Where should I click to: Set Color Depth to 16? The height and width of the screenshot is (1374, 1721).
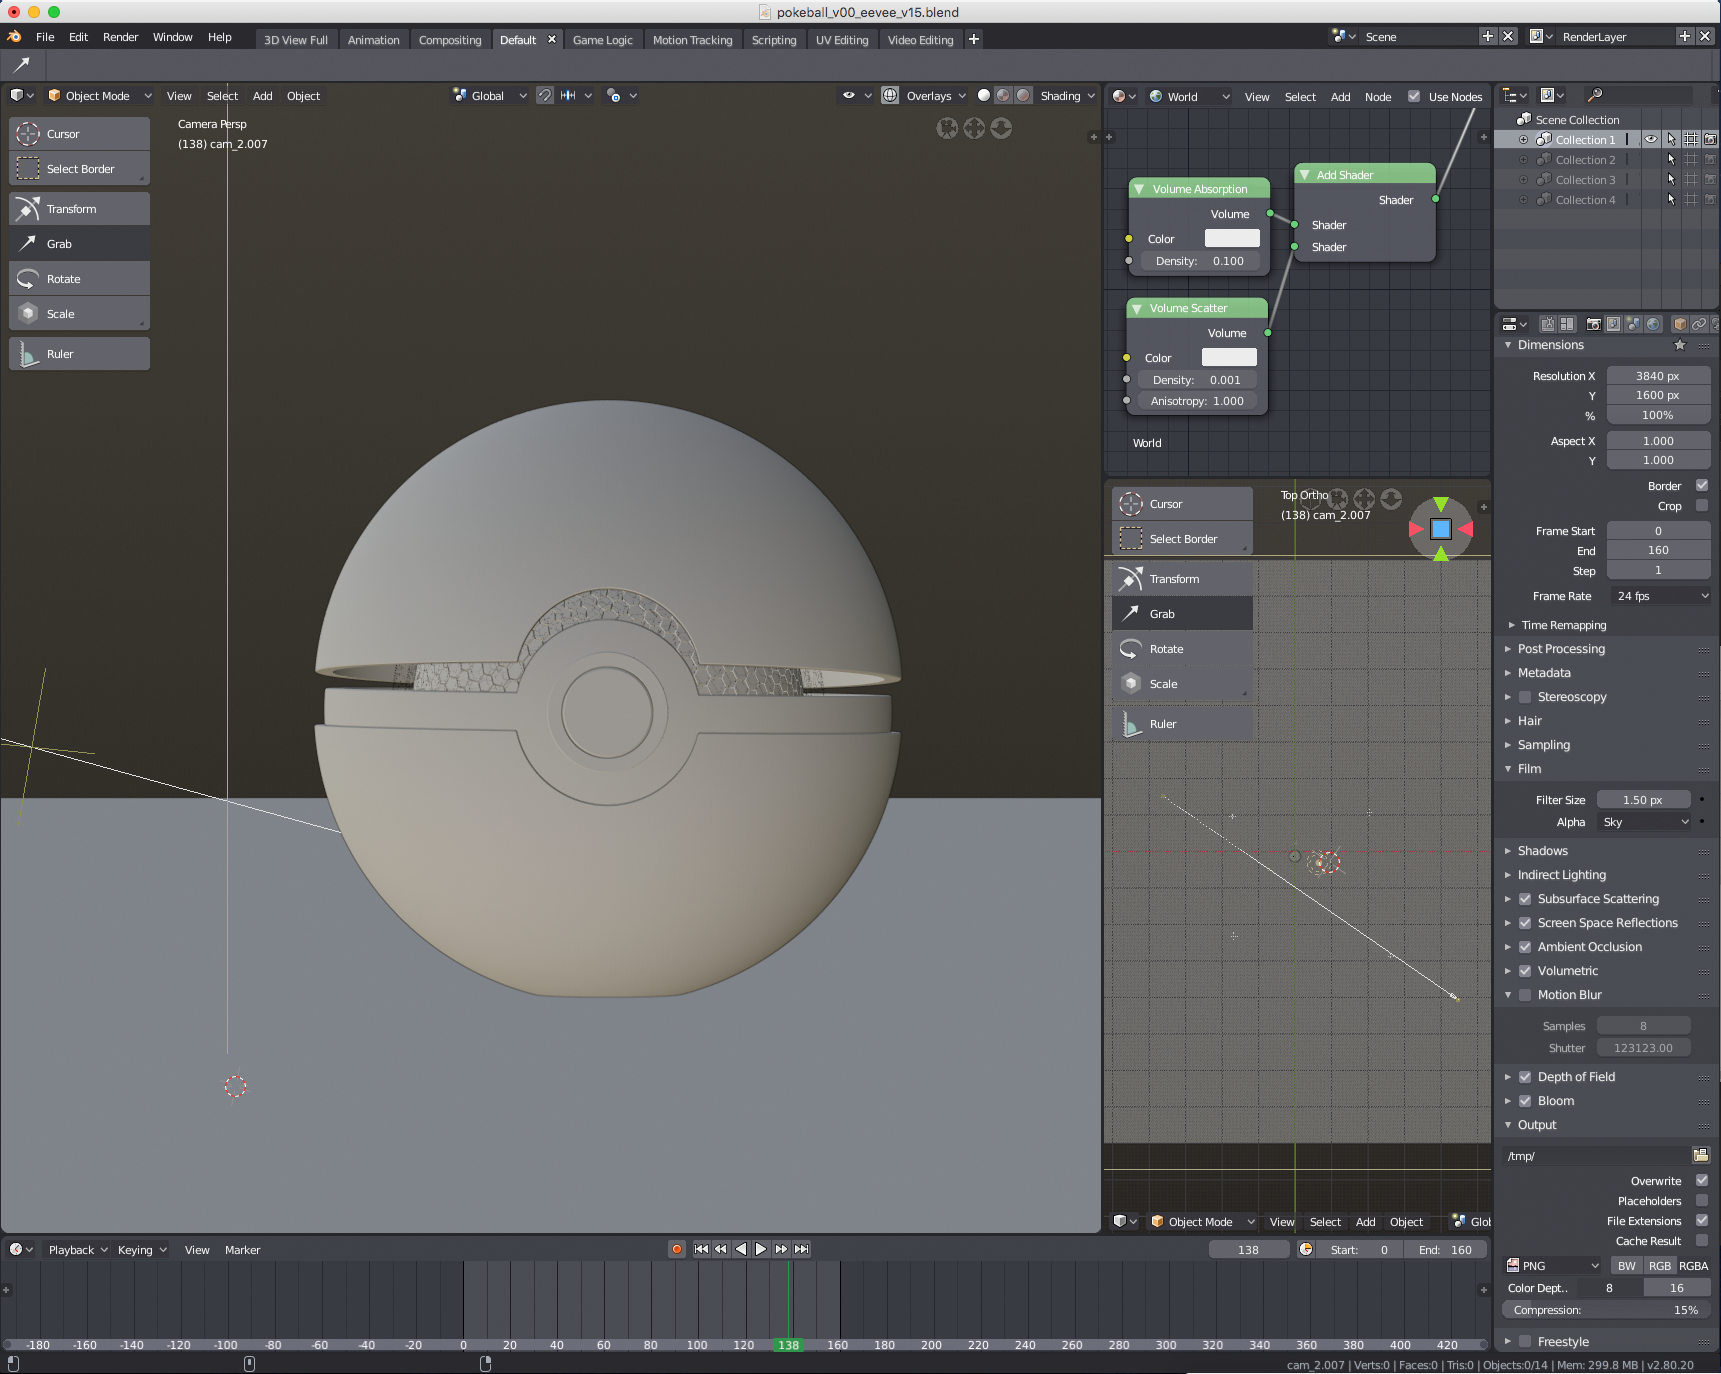[1677, 1288]
